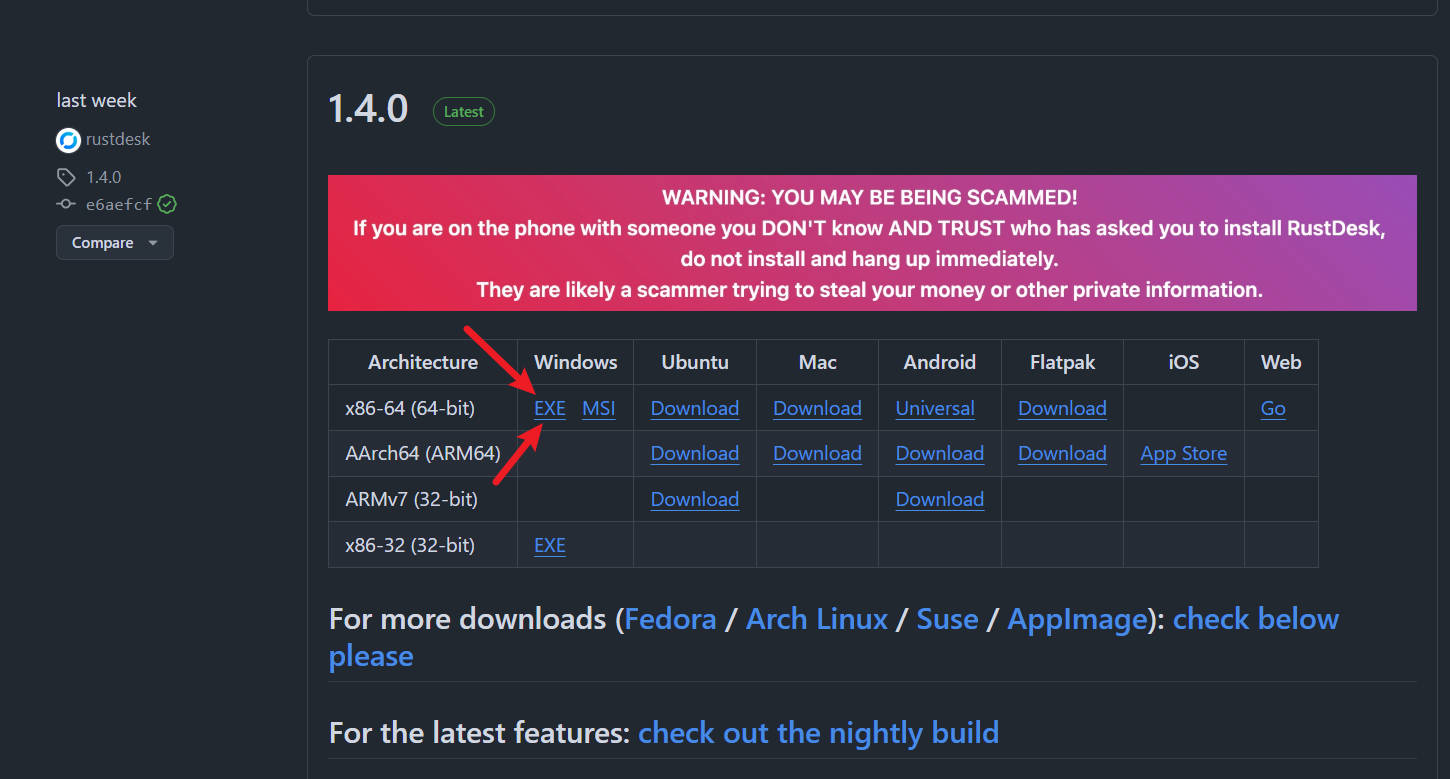Open the Fedora downloads link
This screenshot has height=779, width=1450.
(x=670, y=619)
